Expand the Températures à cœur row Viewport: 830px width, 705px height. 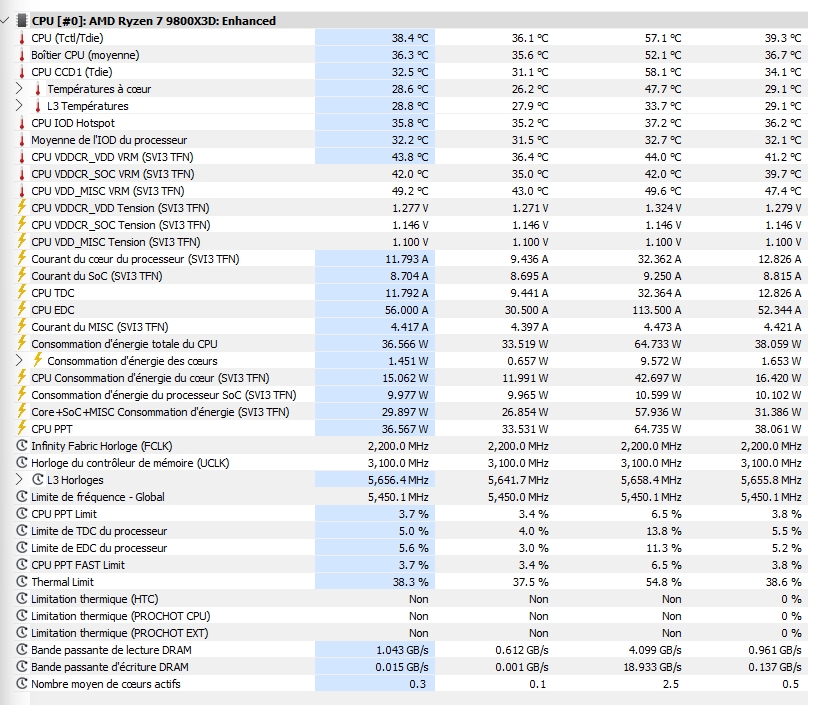(19, 88)
